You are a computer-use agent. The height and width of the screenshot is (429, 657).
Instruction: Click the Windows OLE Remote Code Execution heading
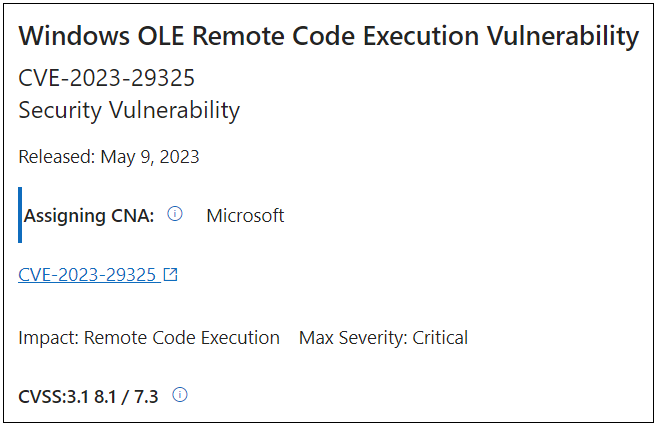(x=328, y=36)
